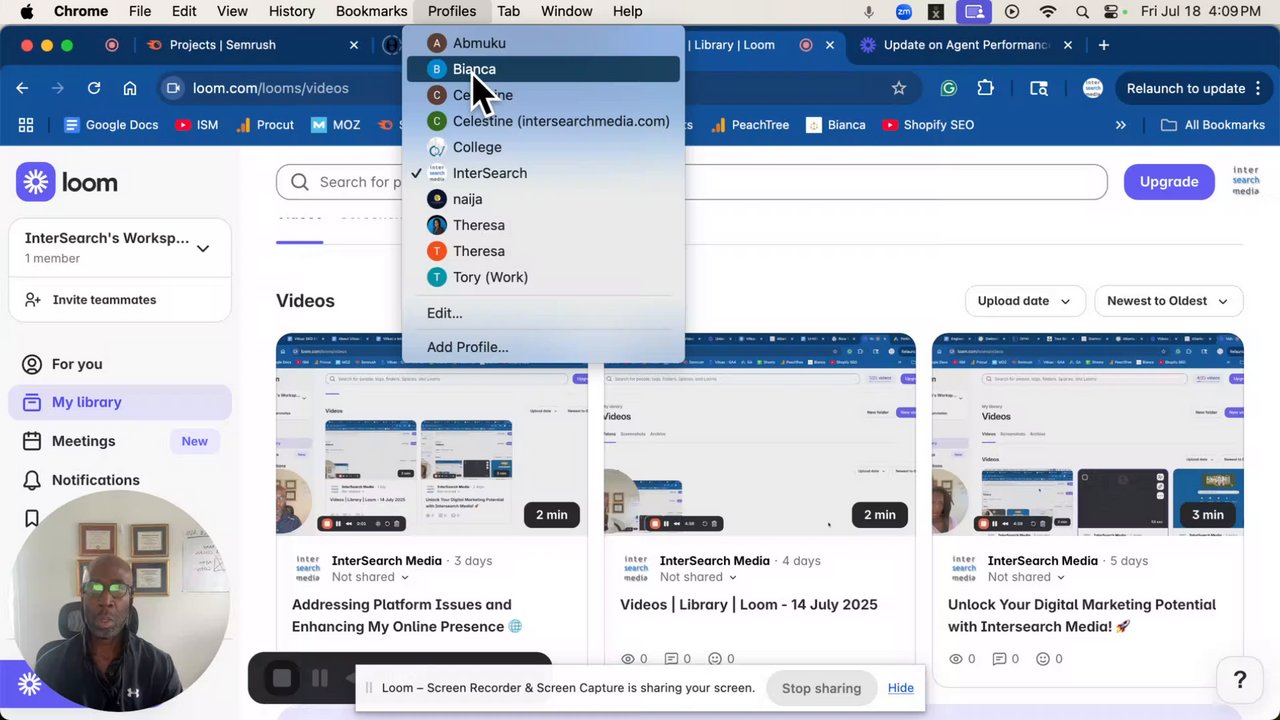Open Newest to Oldest dropdown
This screenshot has width=1280, height=720.
tap(1168, 301)
